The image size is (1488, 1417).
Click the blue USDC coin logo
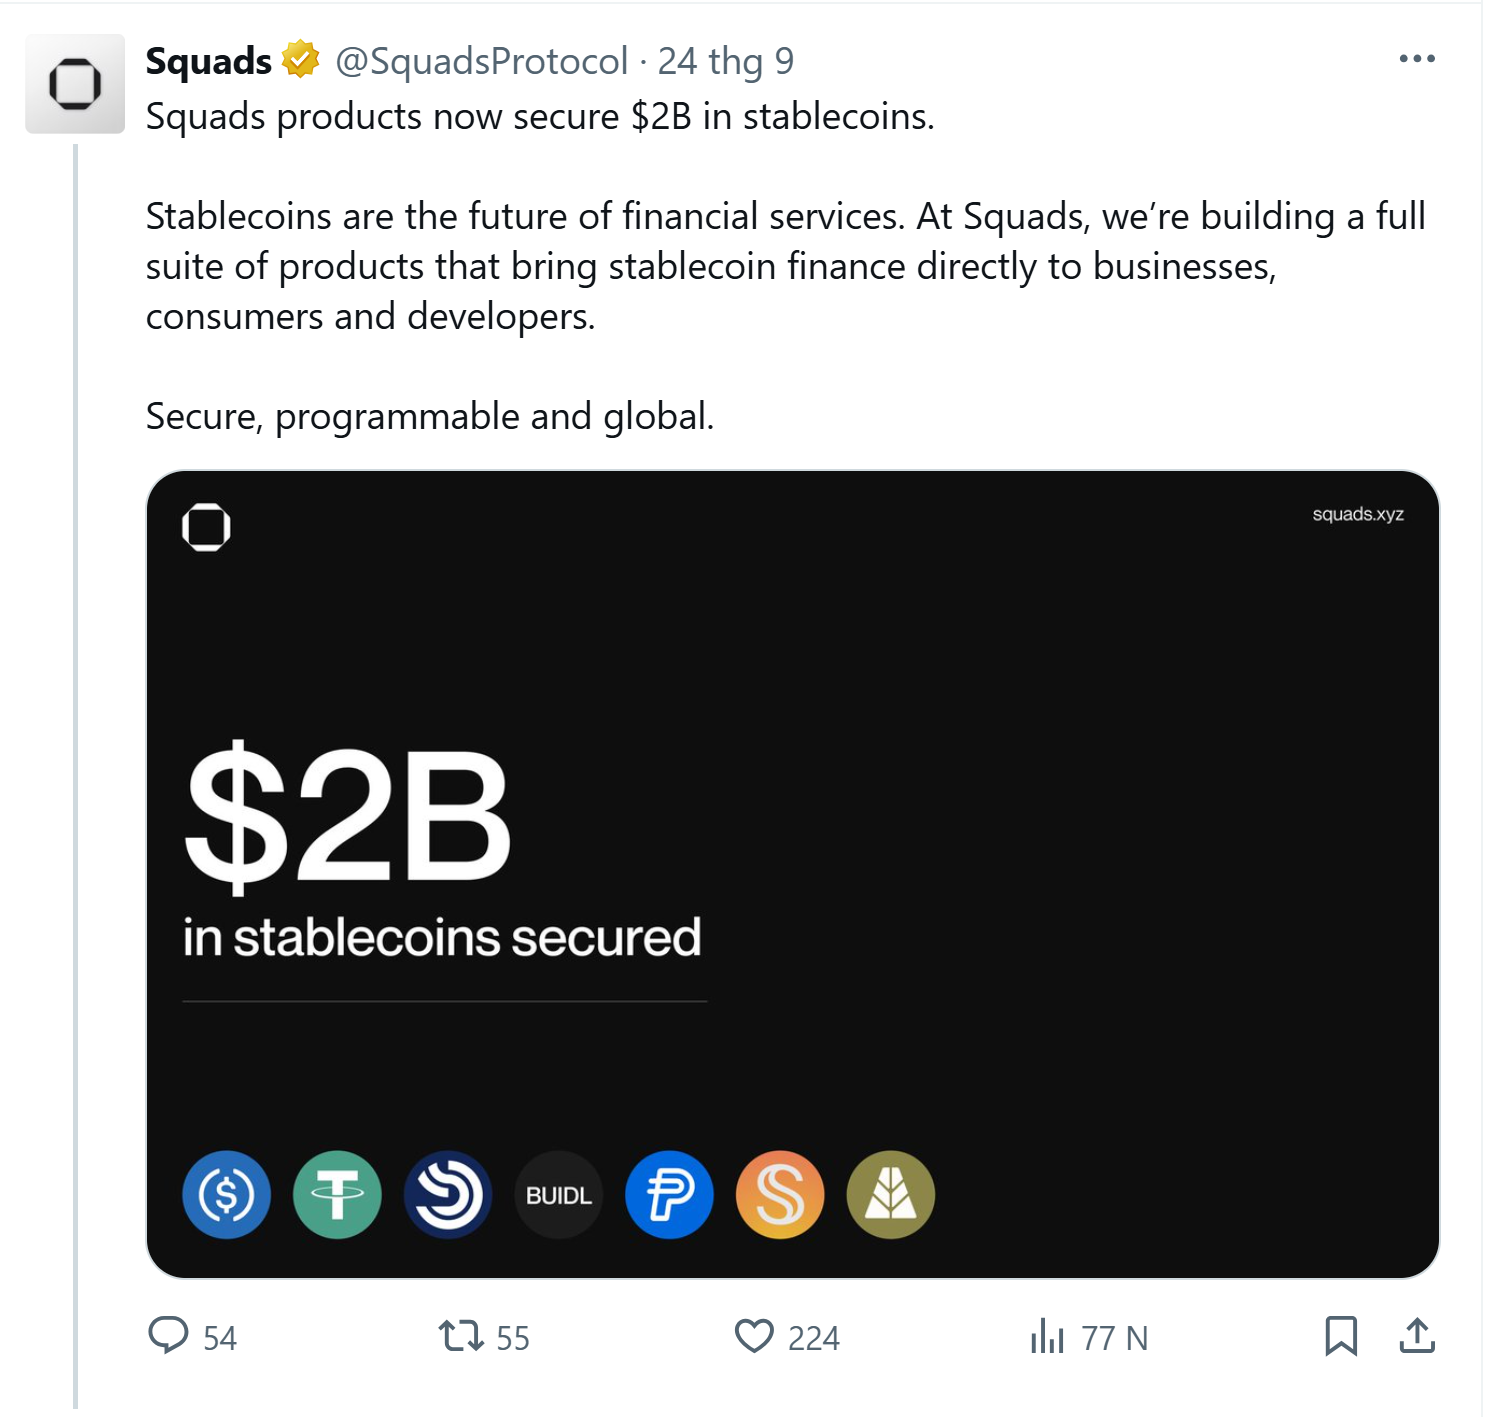[226, 1194]
